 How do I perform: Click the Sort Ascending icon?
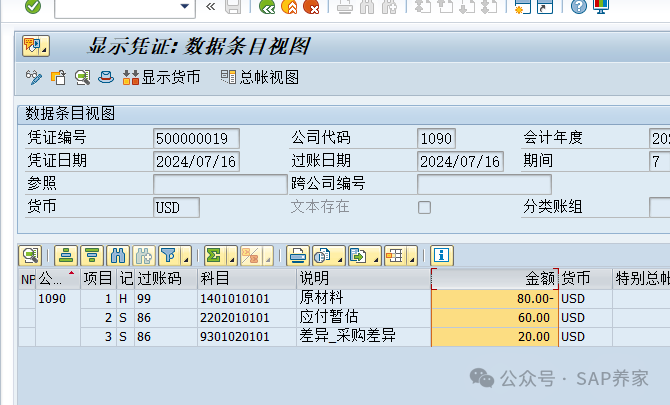click(x=66, y=255)
